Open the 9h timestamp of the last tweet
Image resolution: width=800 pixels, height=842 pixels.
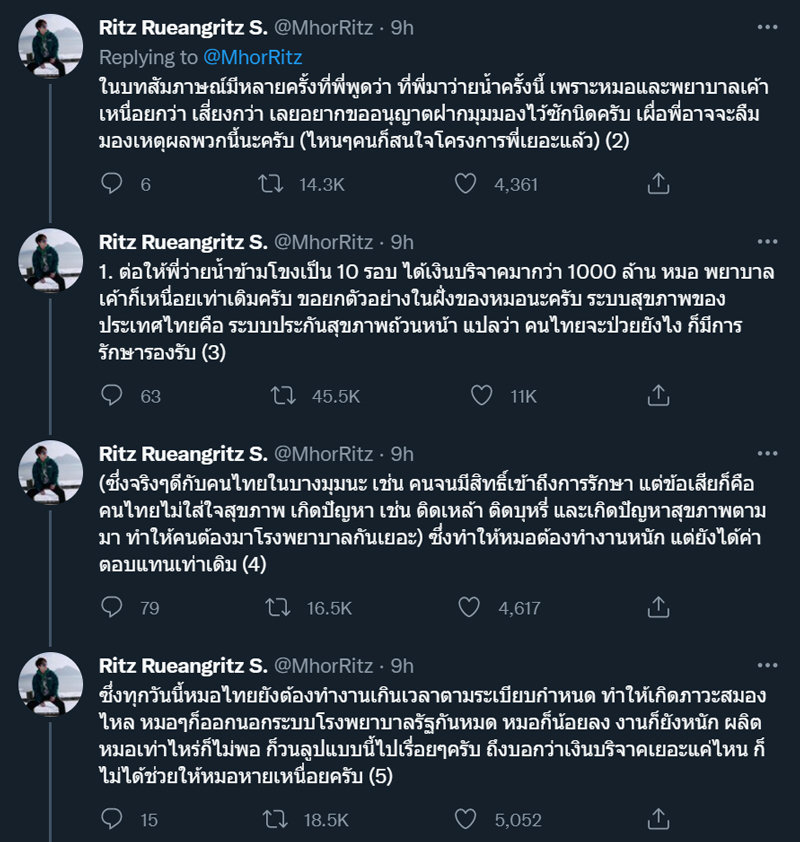(x=402, y=665)
